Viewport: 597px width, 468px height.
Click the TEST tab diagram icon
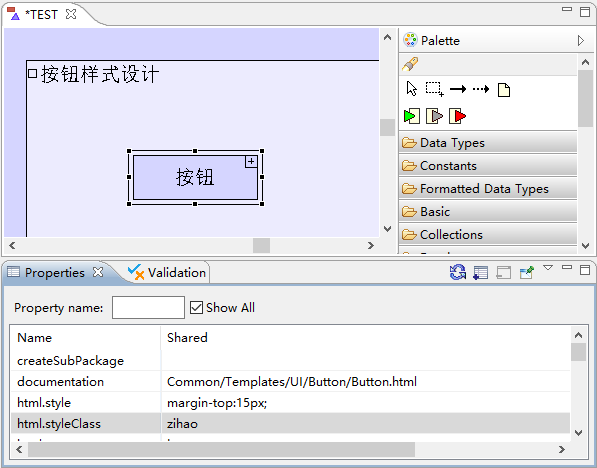coord(13,14)
